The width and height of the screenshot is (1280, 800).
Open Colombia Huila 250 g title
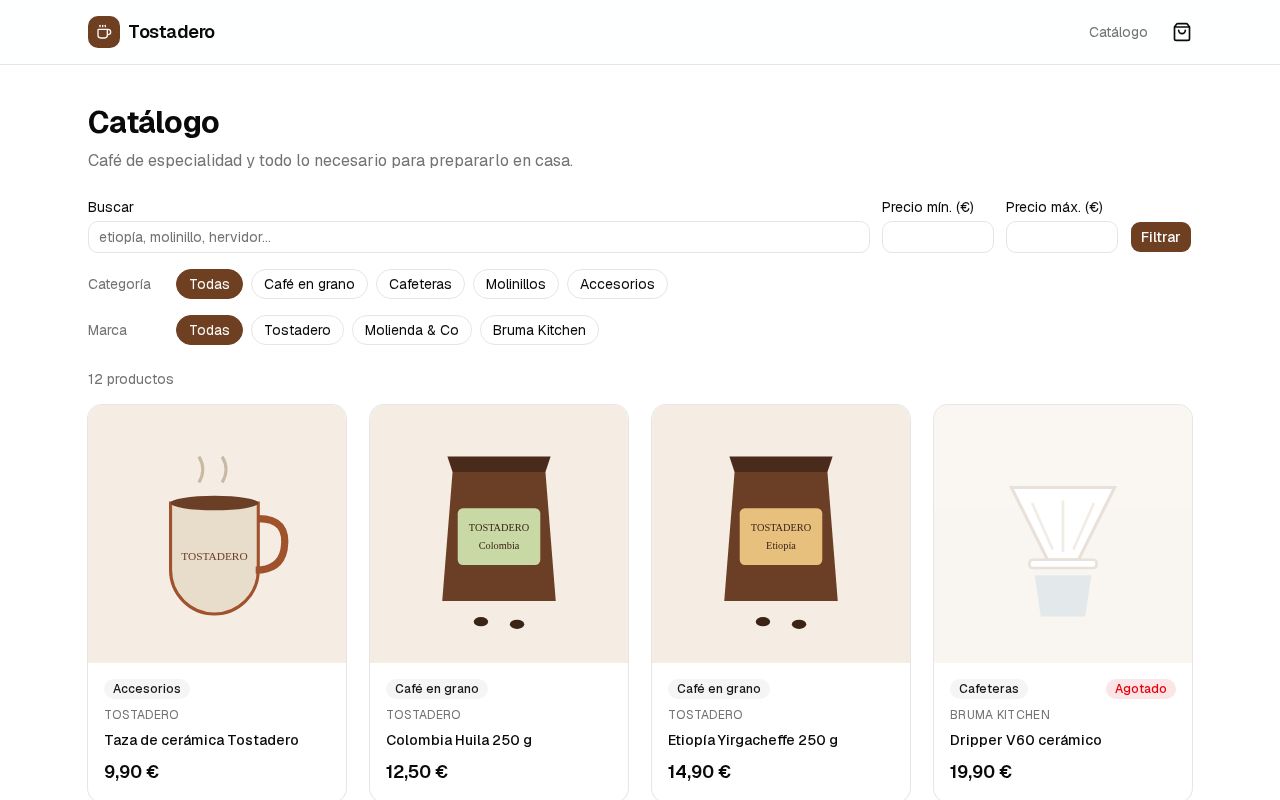tap(459, 740)
